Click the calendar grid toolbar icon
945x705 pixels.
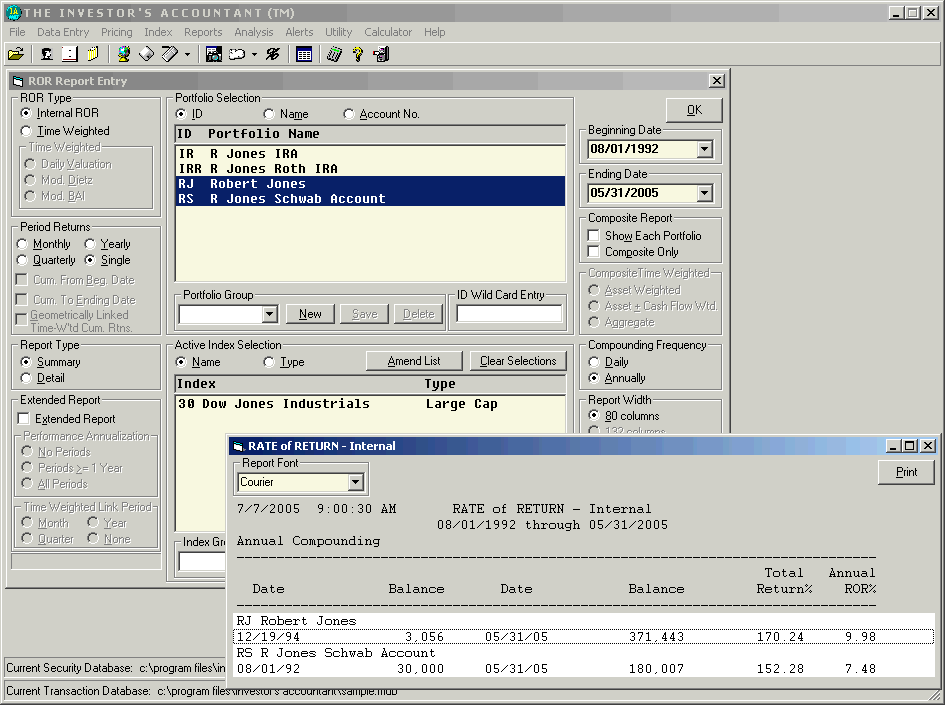[x=304, y=54]
